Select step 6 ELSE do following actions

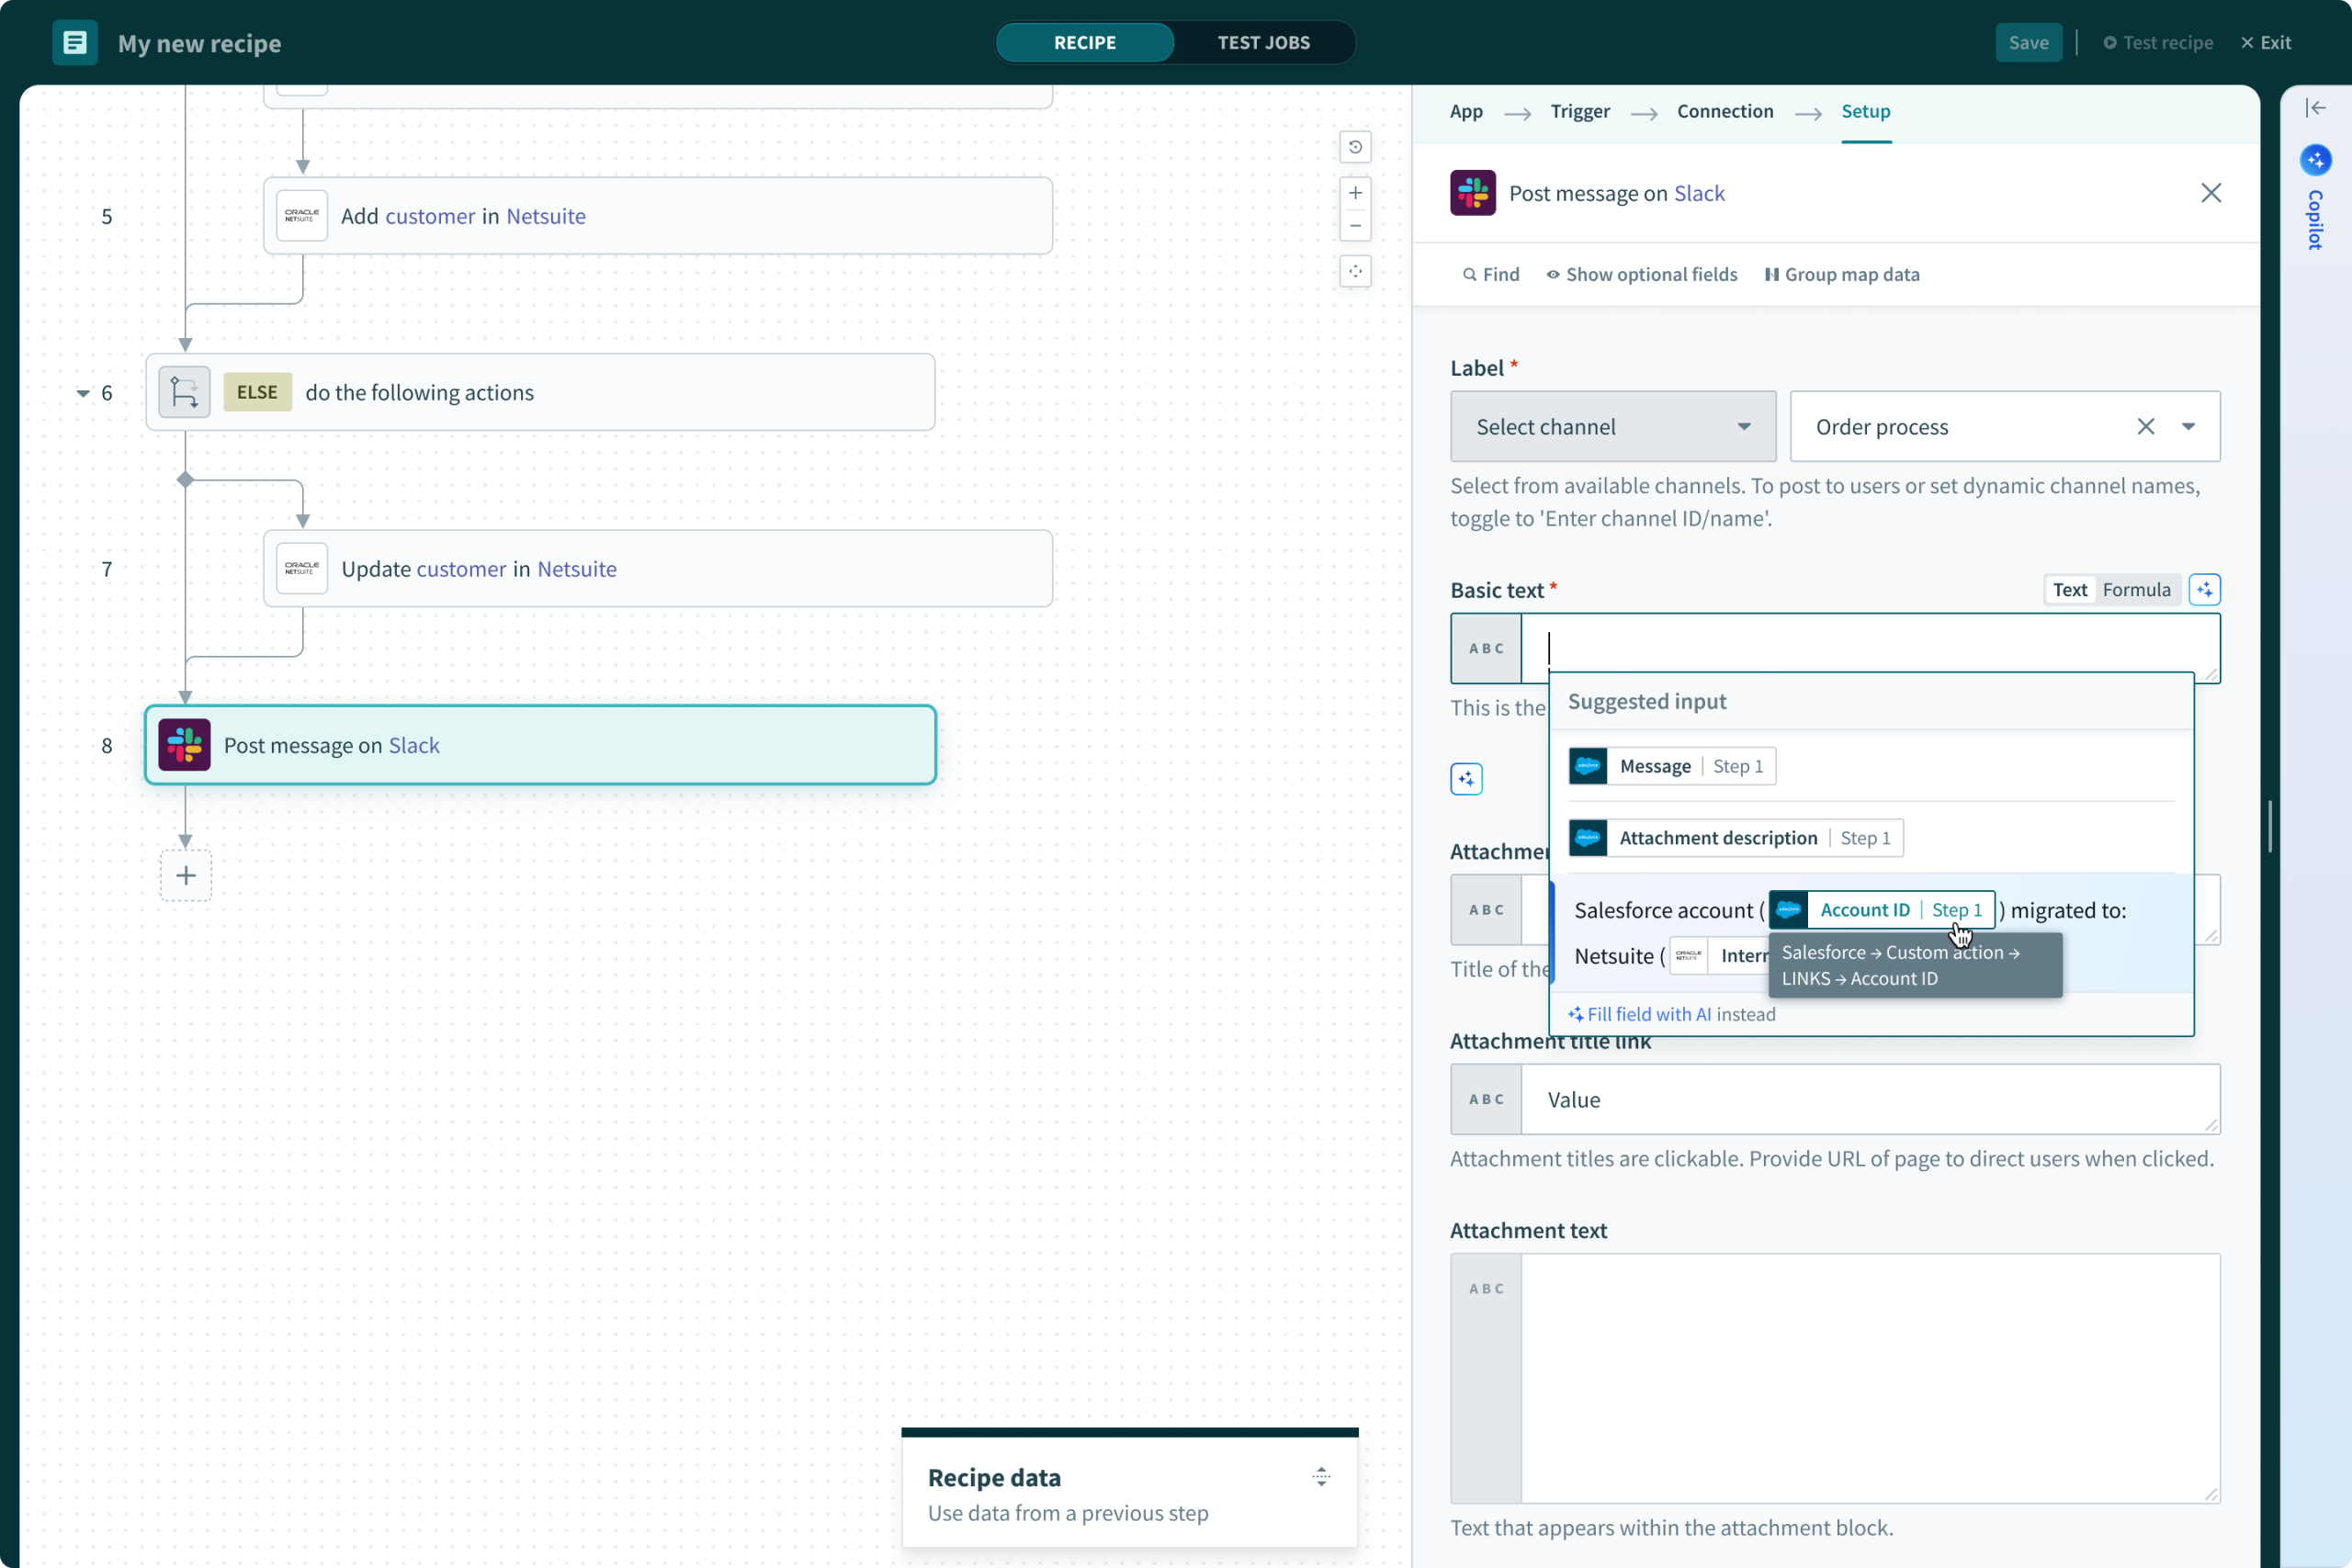click(540, 392)
